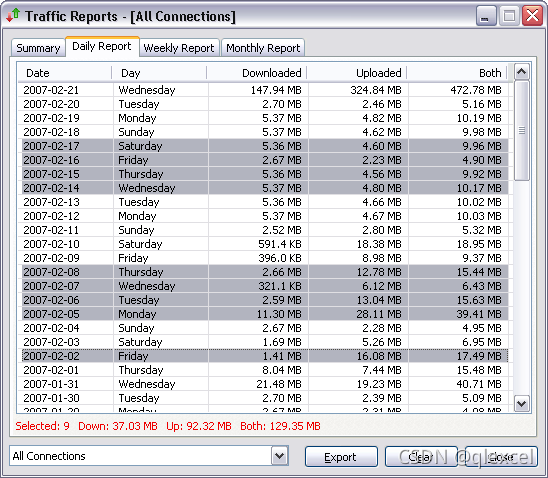The height and width of the screenshot is (478, 548).
Task: Click the 40.71 MB total value
Action: click(x=479, y=384)
